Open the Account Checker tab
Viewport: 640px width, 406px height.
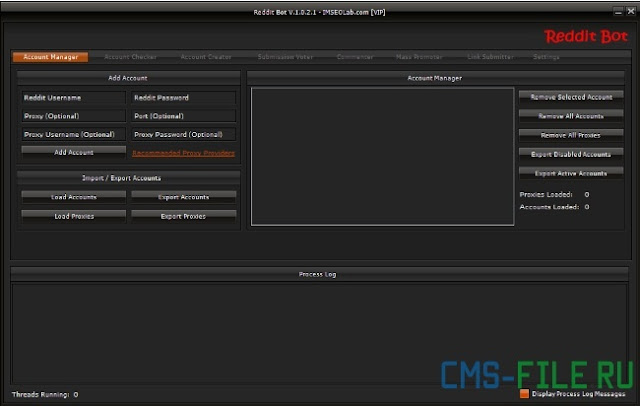coord(130,57)
